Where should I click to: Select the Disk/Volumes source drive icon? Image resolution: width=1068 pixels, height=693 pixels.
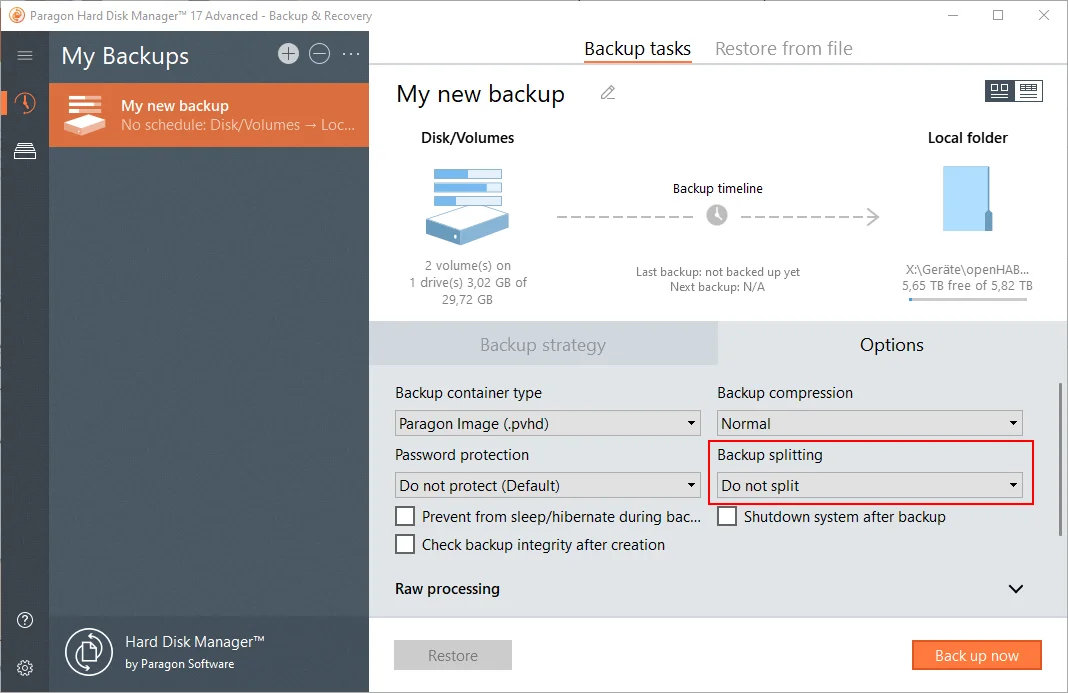point(467,206)
